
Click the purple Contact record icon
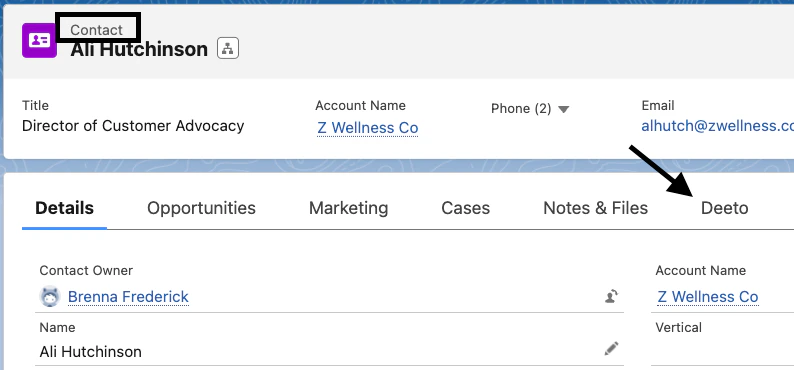(x=39, y=40)
